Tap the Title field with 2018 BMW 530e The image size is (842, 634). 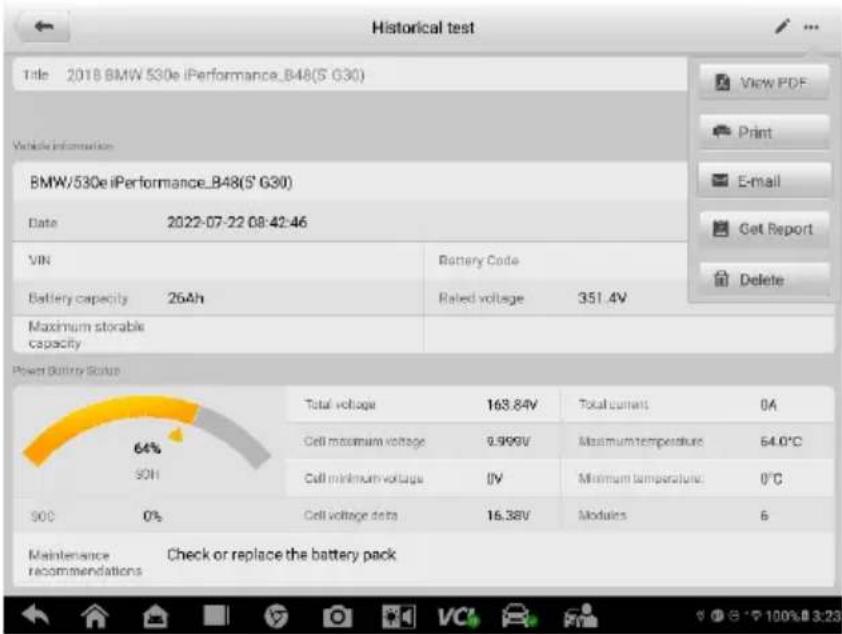350,75
